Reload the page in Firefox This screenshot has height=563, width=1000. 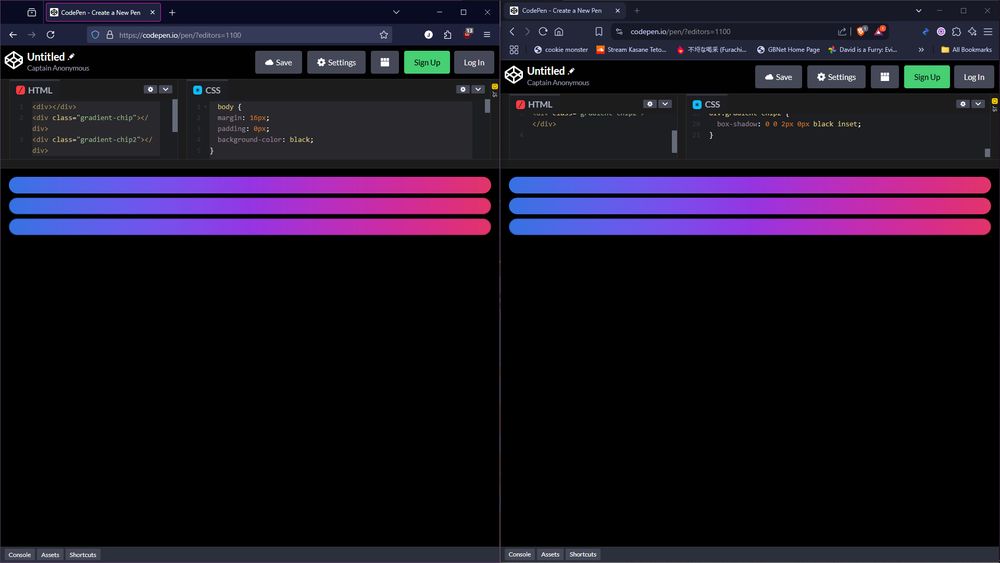coord(50,34)
